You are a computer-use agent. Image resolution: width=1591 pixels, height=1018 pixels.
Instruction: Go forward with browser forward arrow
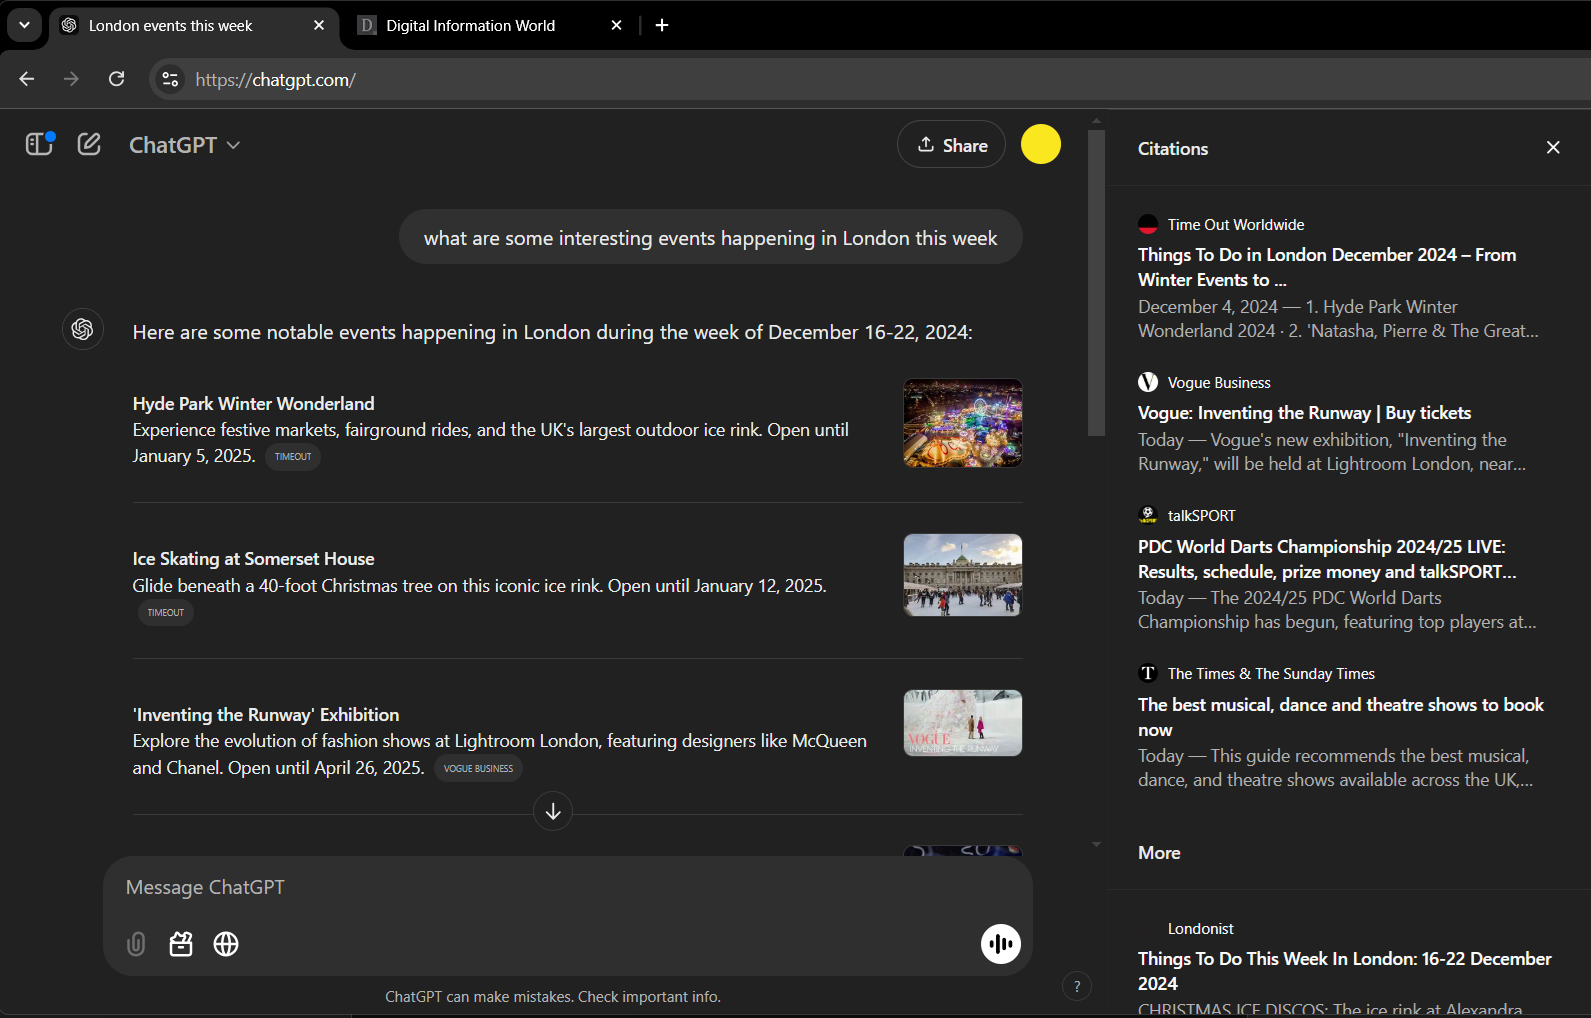(71, 79)
